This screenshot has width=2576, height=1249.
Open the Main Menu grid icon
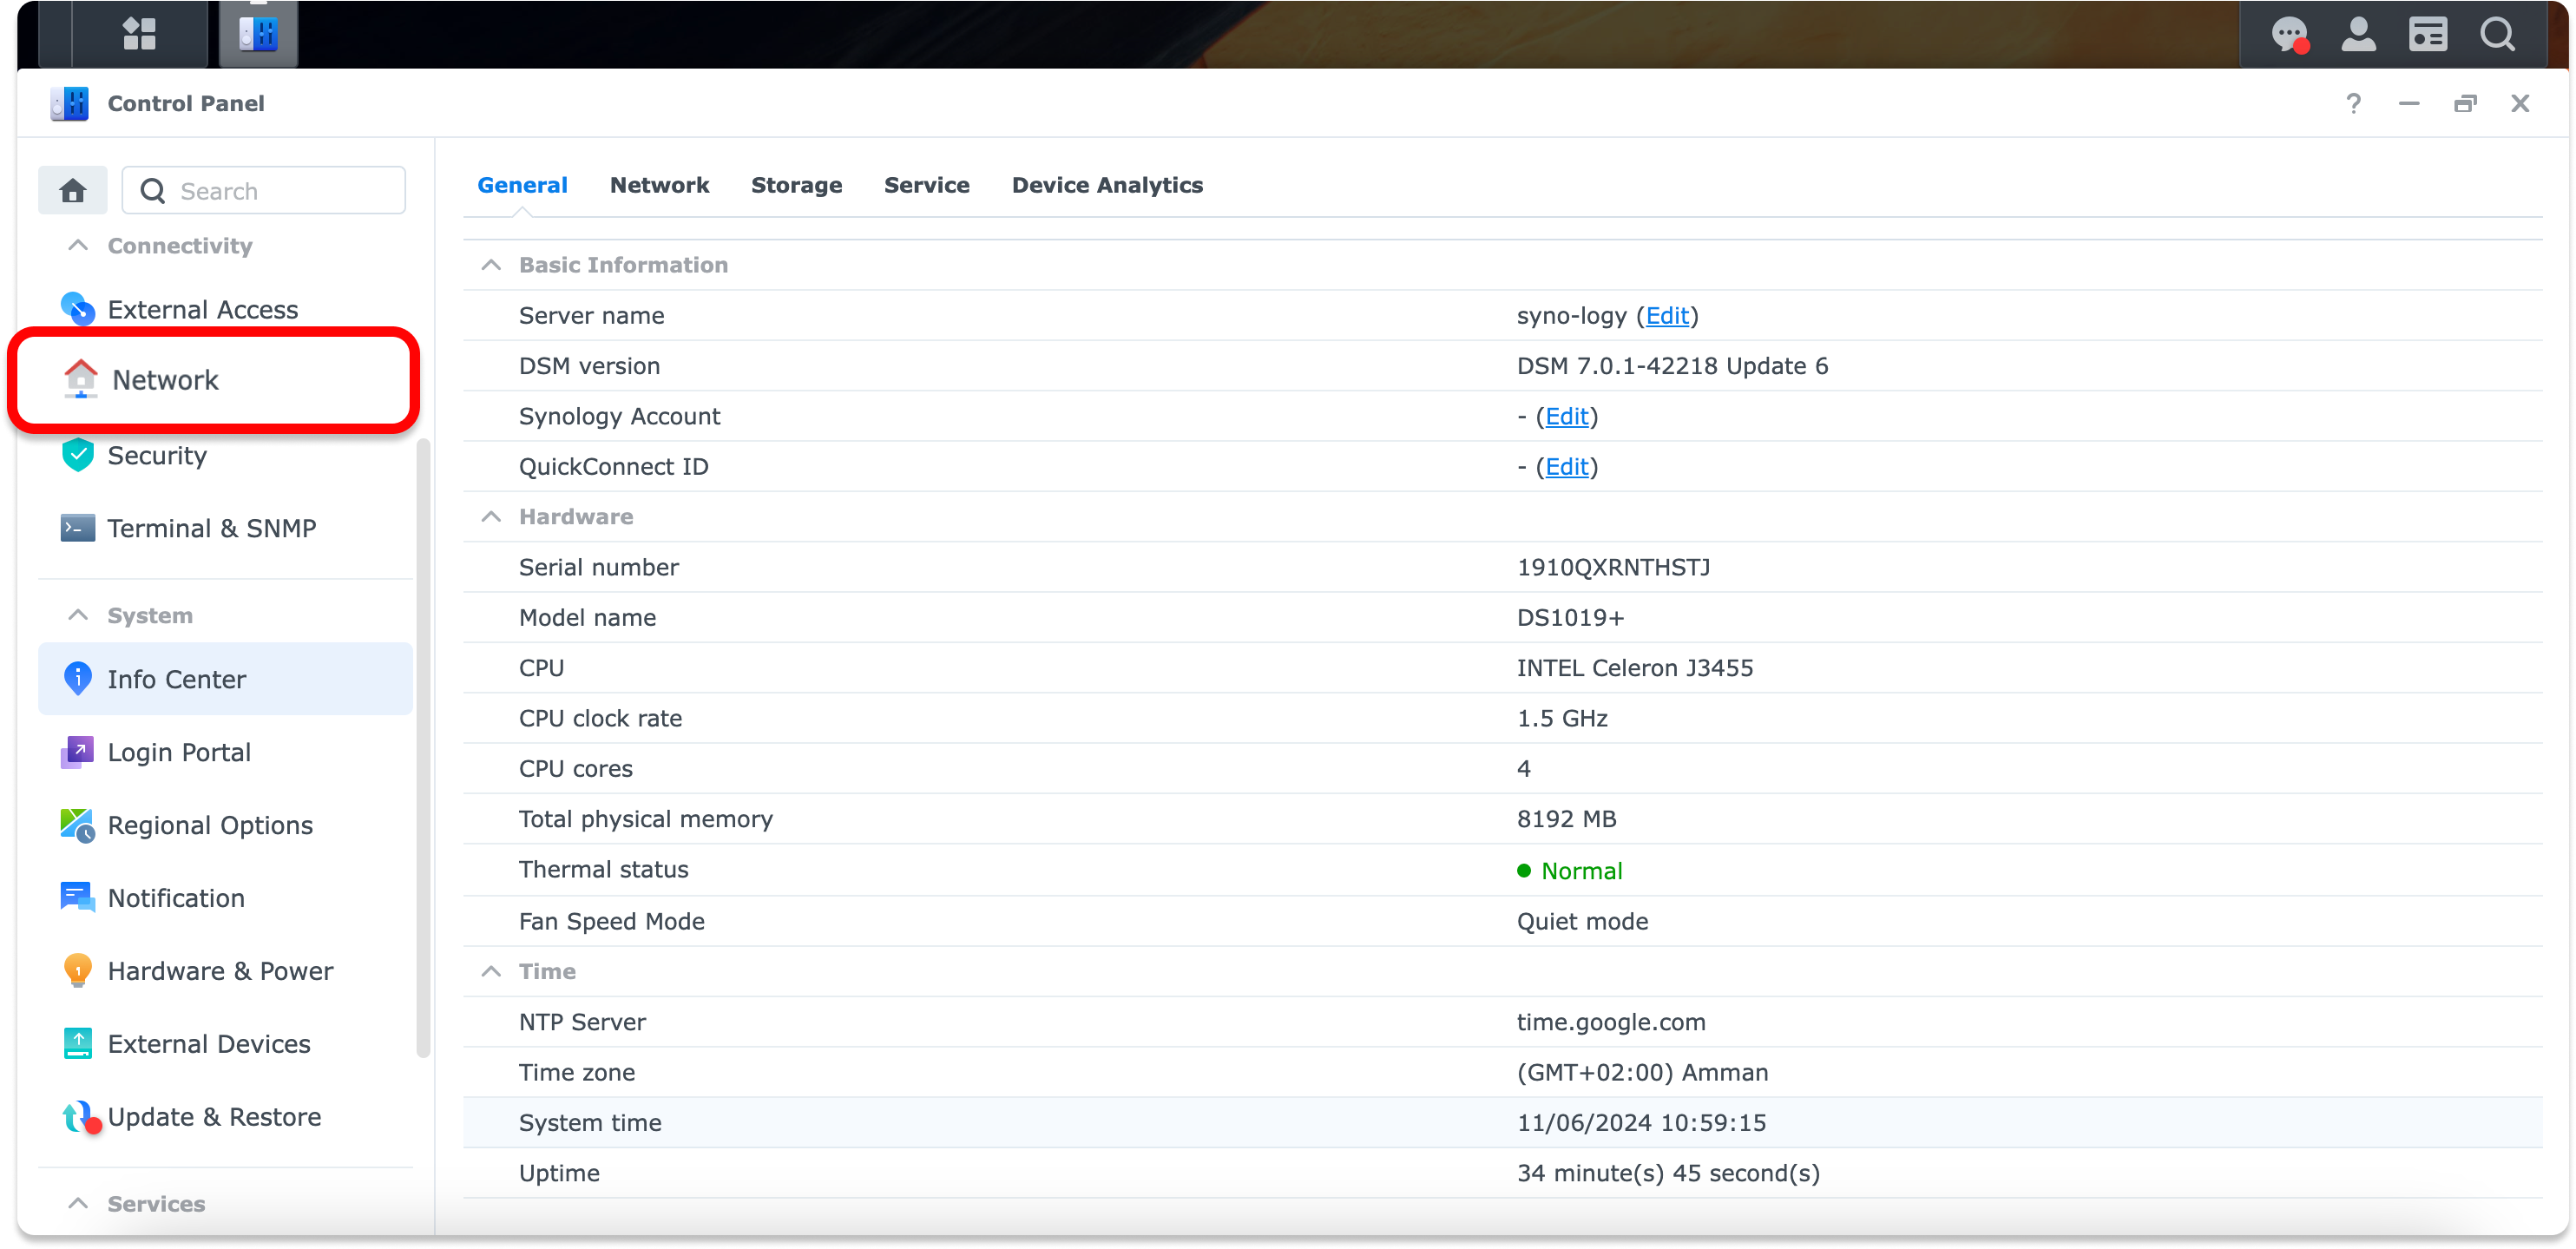139,33
